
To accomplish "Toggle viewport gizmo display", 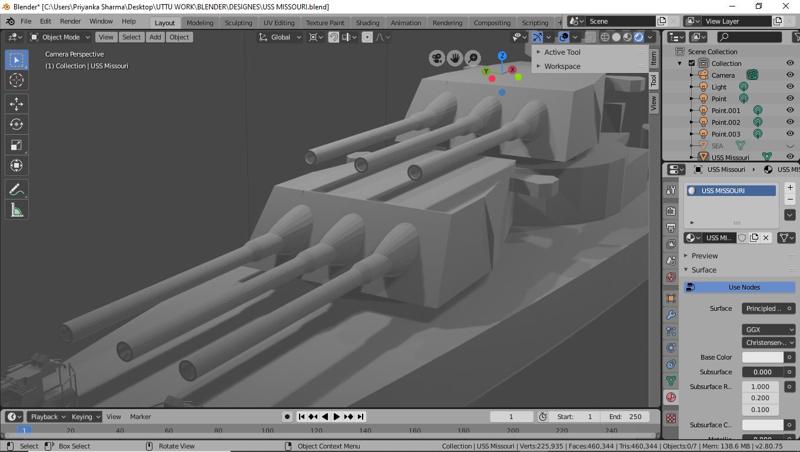I will 537,37.
